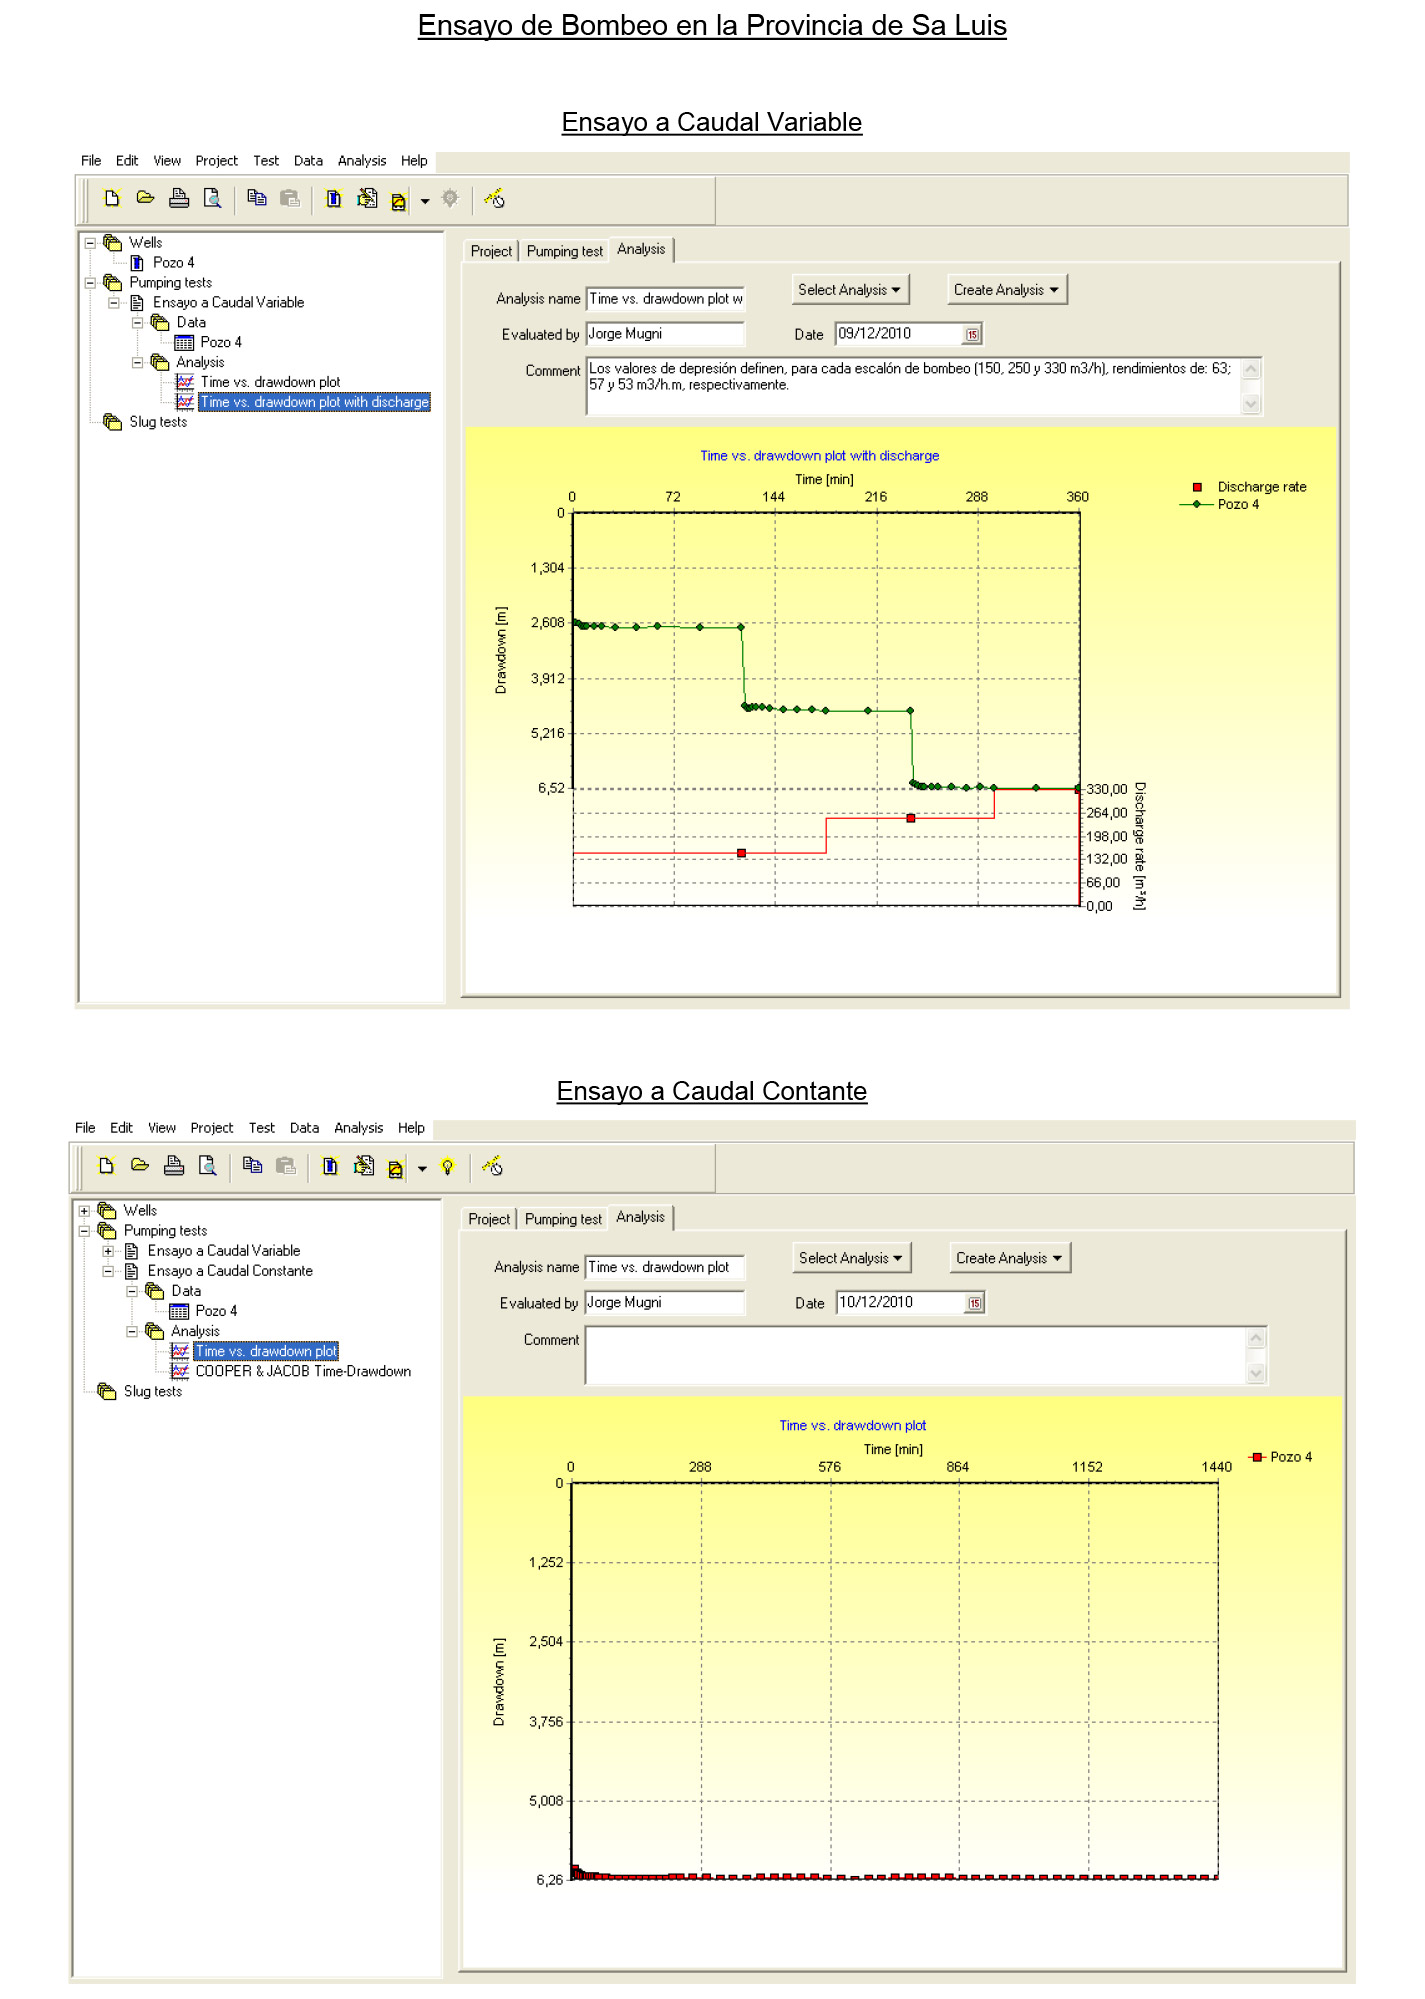Click units converter ruler icon in upper toolbar
Image resolution: width=1425 pixels, height=1999 pixels.
pos(494,198)
